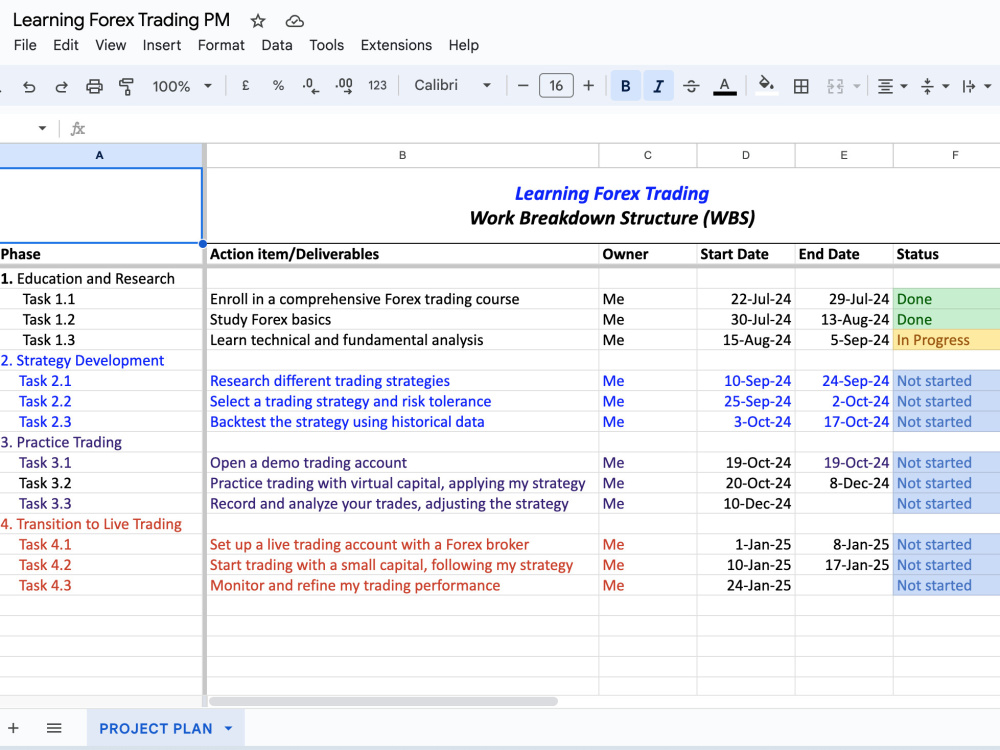
Task: Click the horizontal scrollbar
Action: pos(383,701)
